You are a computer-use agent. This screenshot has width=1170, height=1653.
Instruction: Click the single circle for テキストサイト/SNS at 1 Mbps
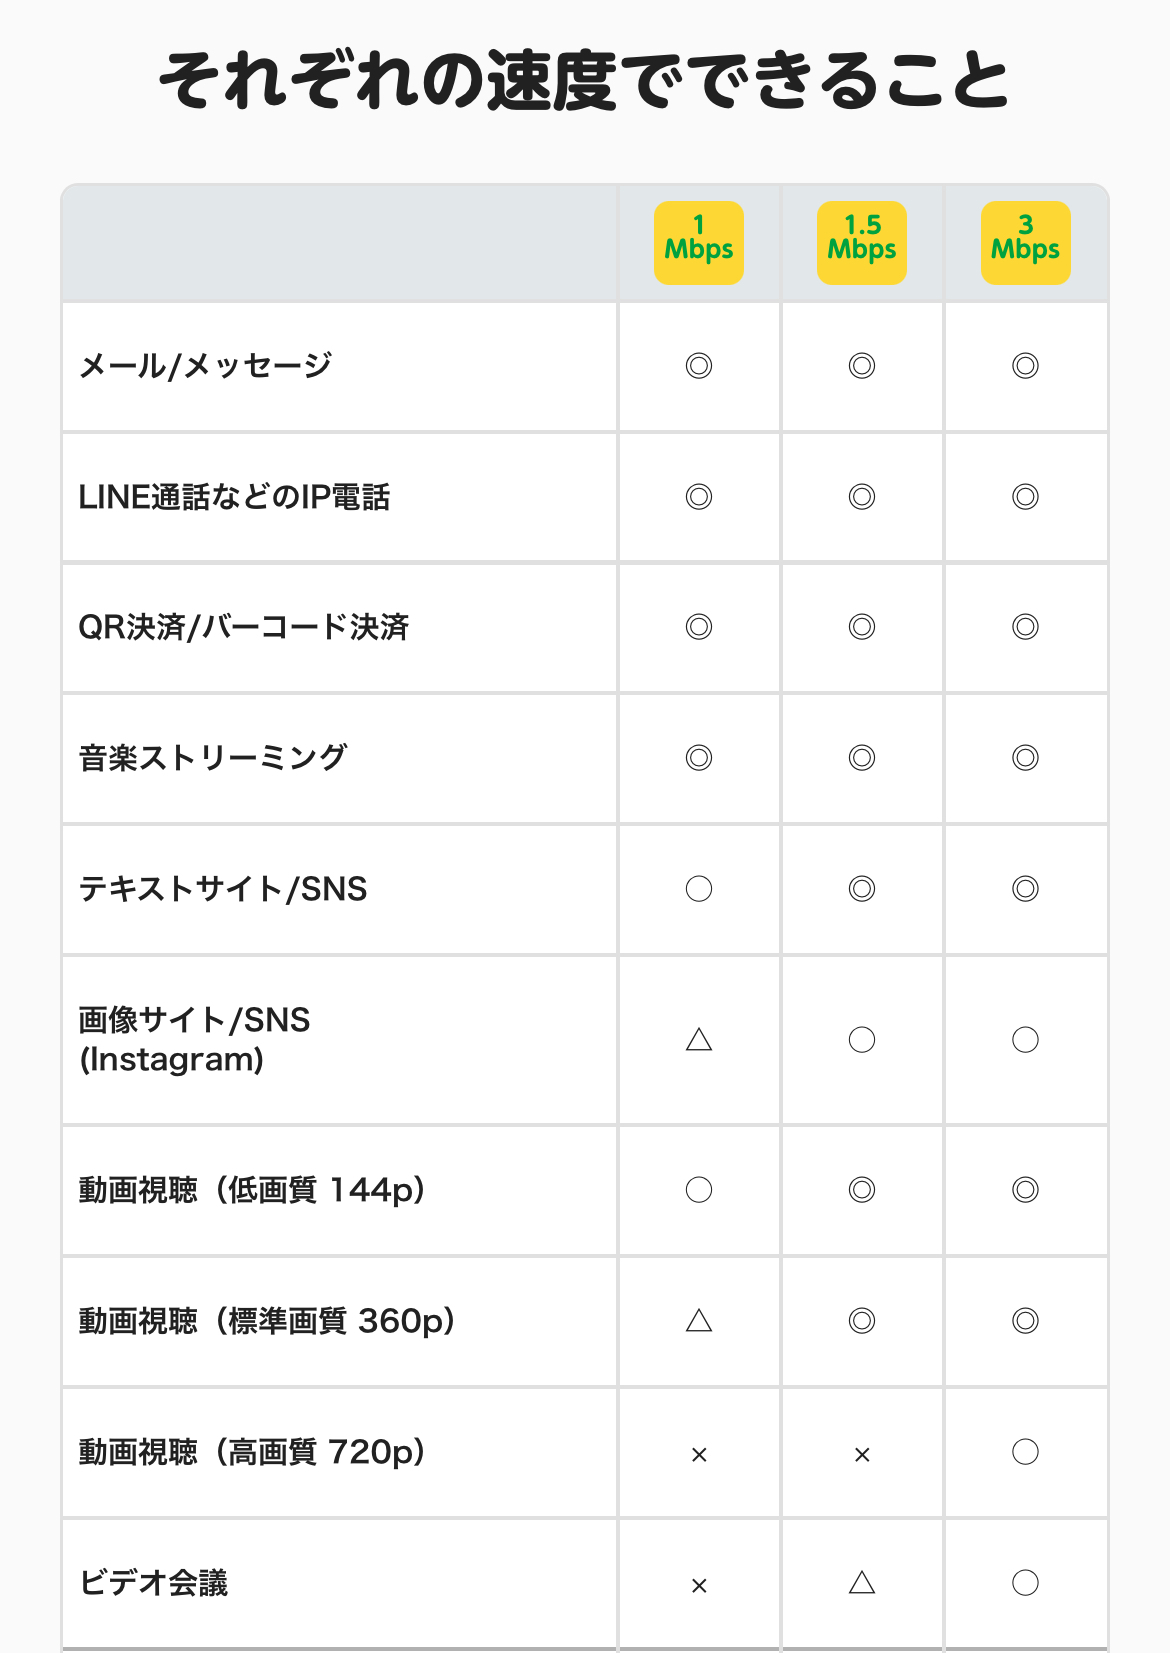[699, 889]
